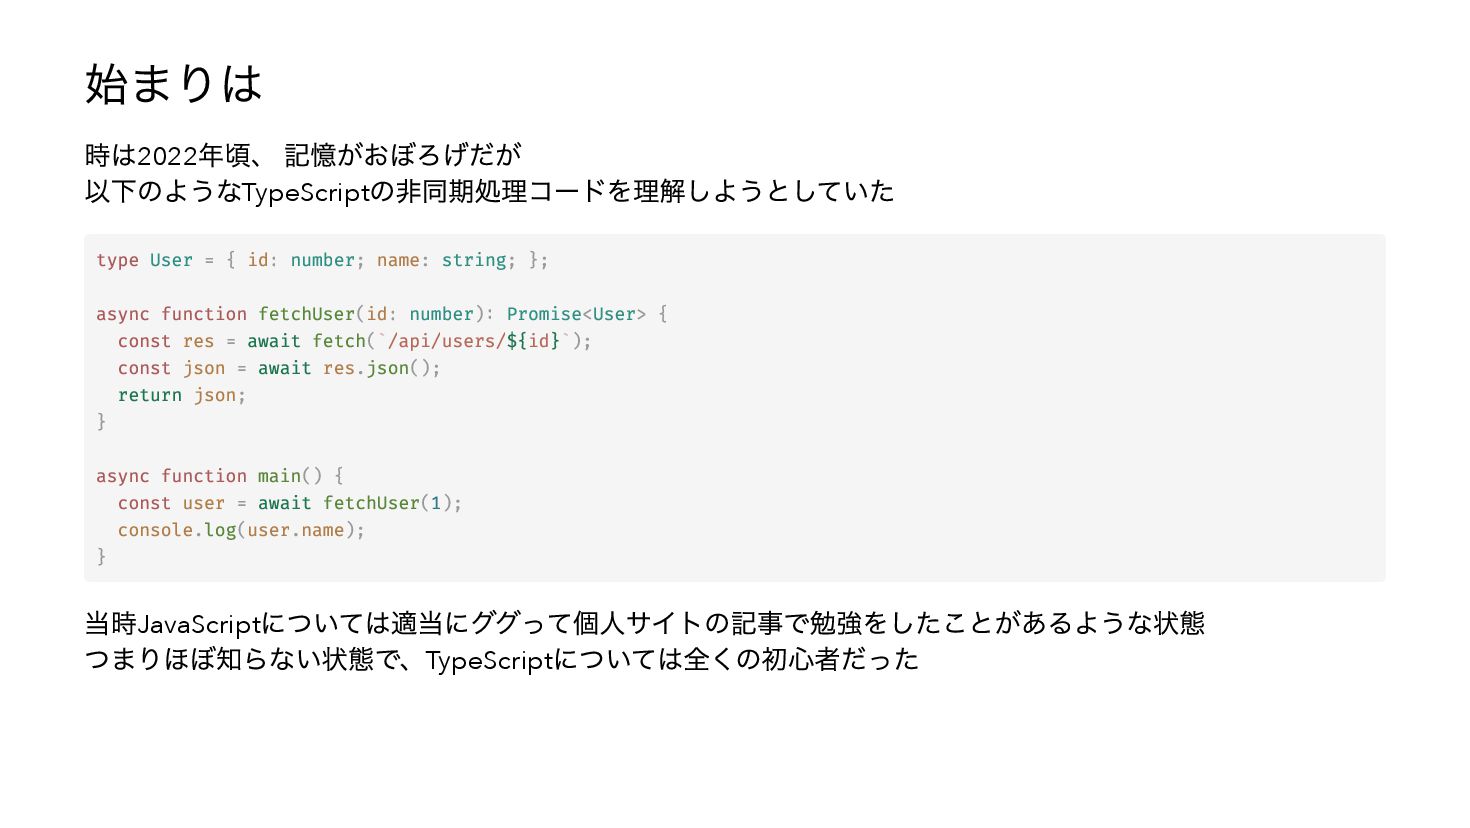Click the last line starting with つまりほぼ知らない
The height and width of the screenshot is (828, 1470).
point(501,660)
